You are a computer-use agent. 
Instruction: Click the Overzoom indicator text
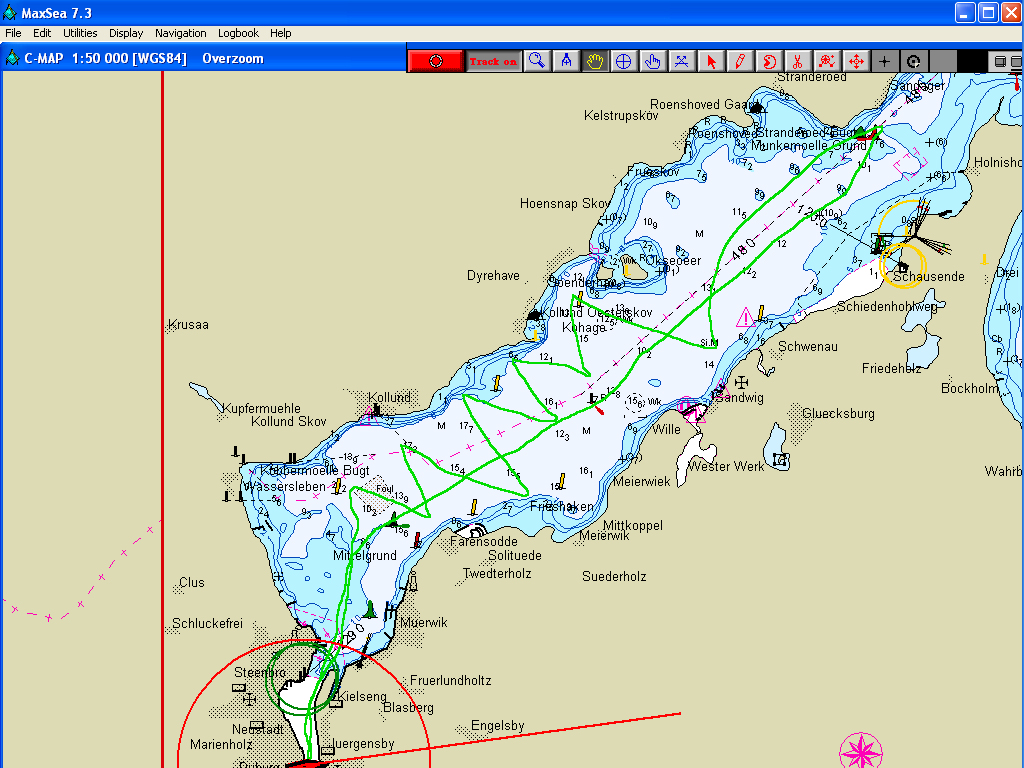pyautogui.click(x=233, y=58)
